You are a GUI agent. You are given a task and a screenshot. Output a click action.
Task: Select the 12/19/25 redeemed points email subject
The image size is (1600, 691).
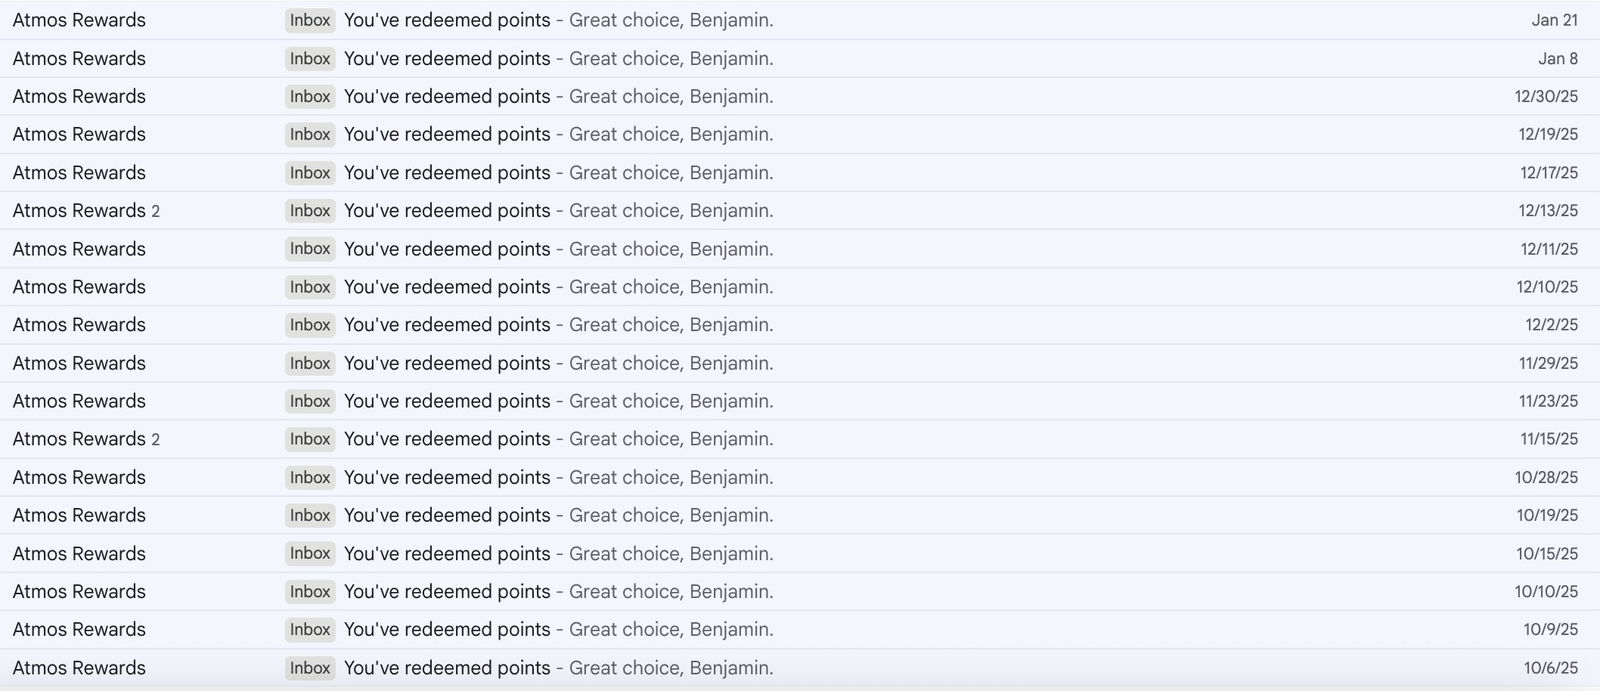pos(447,135)
